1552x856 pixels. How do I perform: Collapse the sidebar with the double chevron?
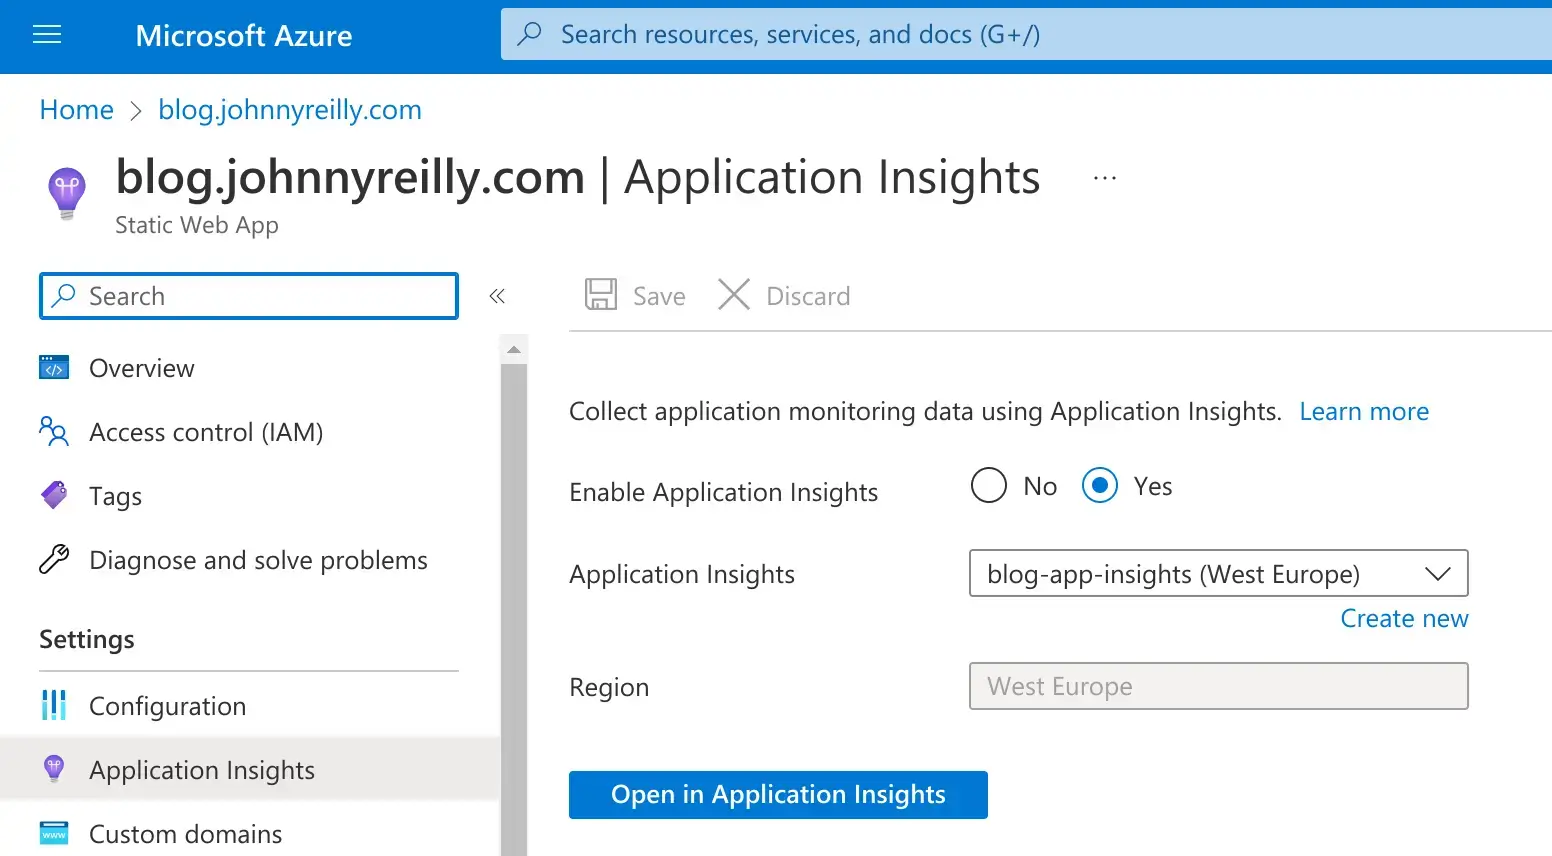coord(497,296)
